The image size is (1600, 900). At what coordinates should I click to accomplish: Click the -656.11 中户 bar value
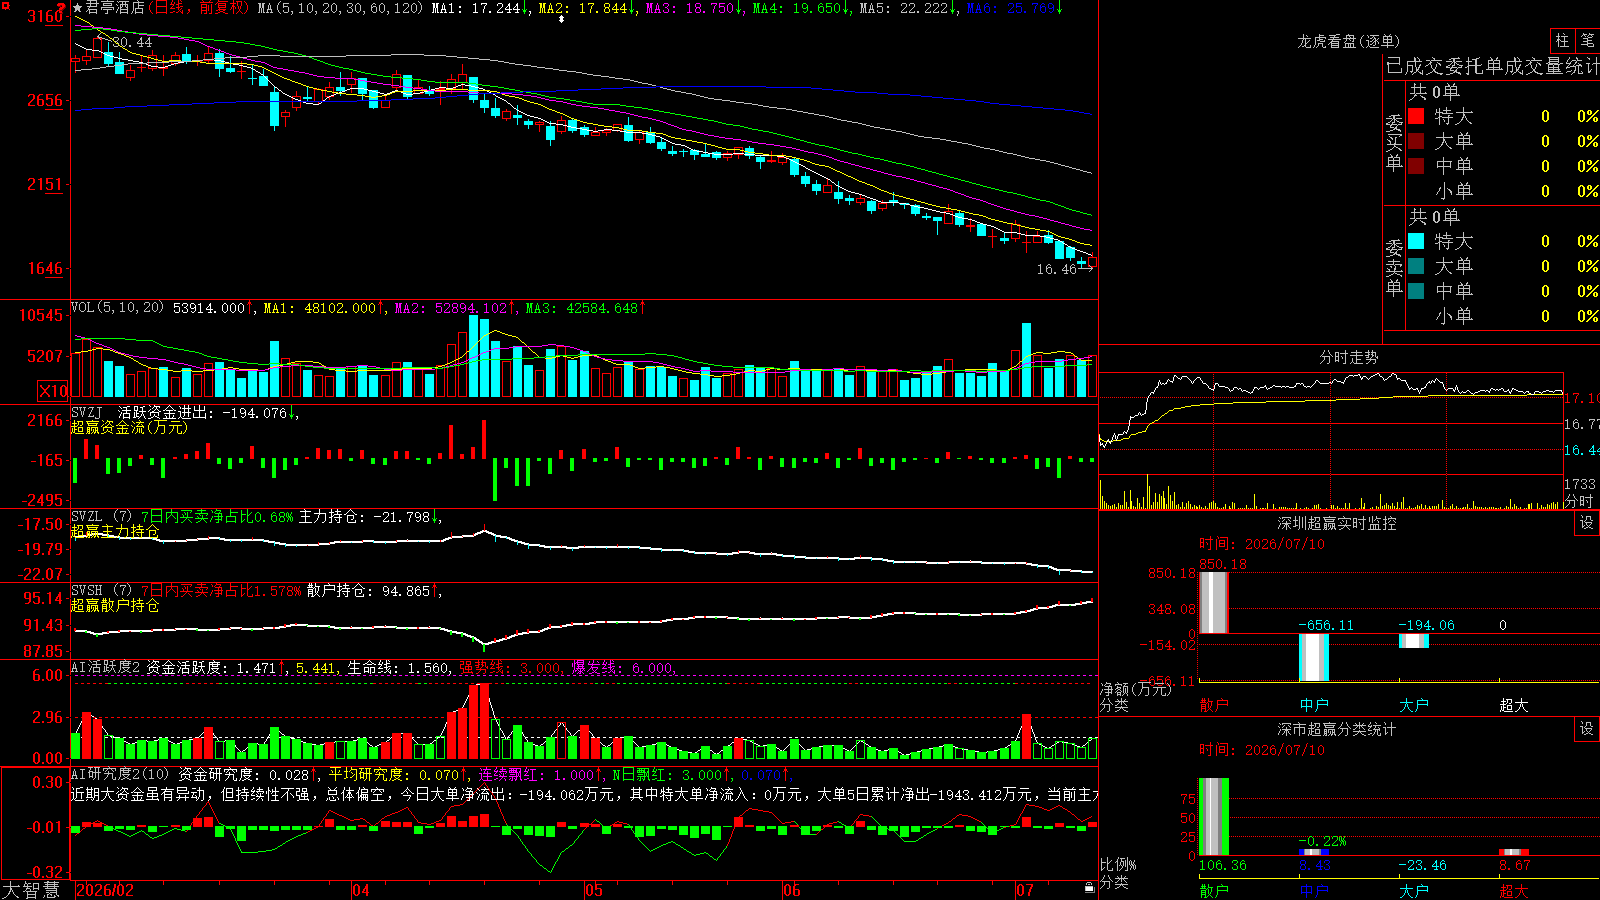(x=1326, y=625)
